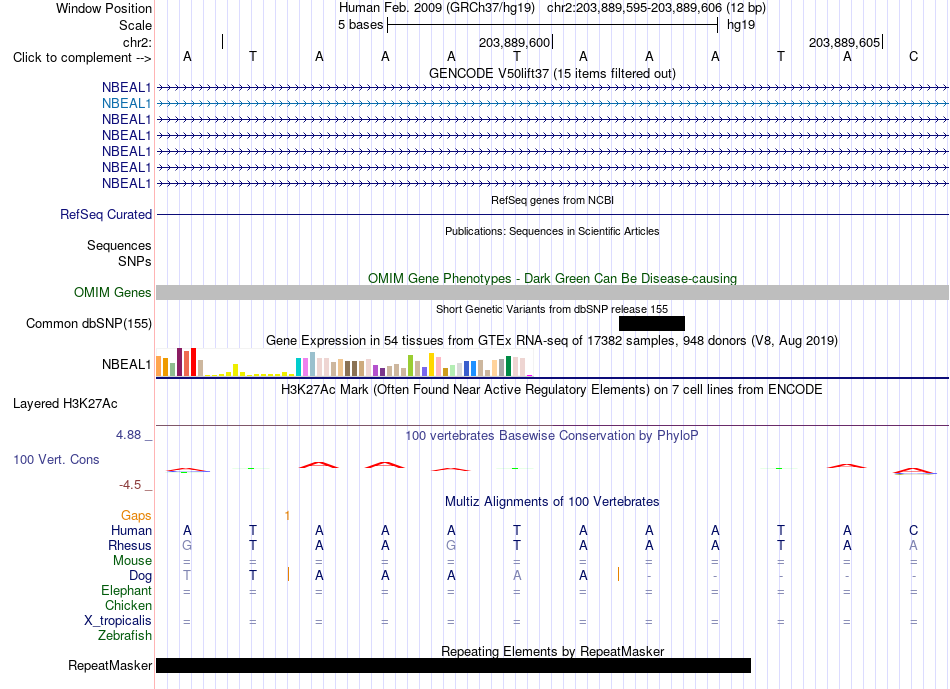
Task: Click the OMIM Gene Phenotypes track title
Action: pyautogui.click(x=552, y=279)
